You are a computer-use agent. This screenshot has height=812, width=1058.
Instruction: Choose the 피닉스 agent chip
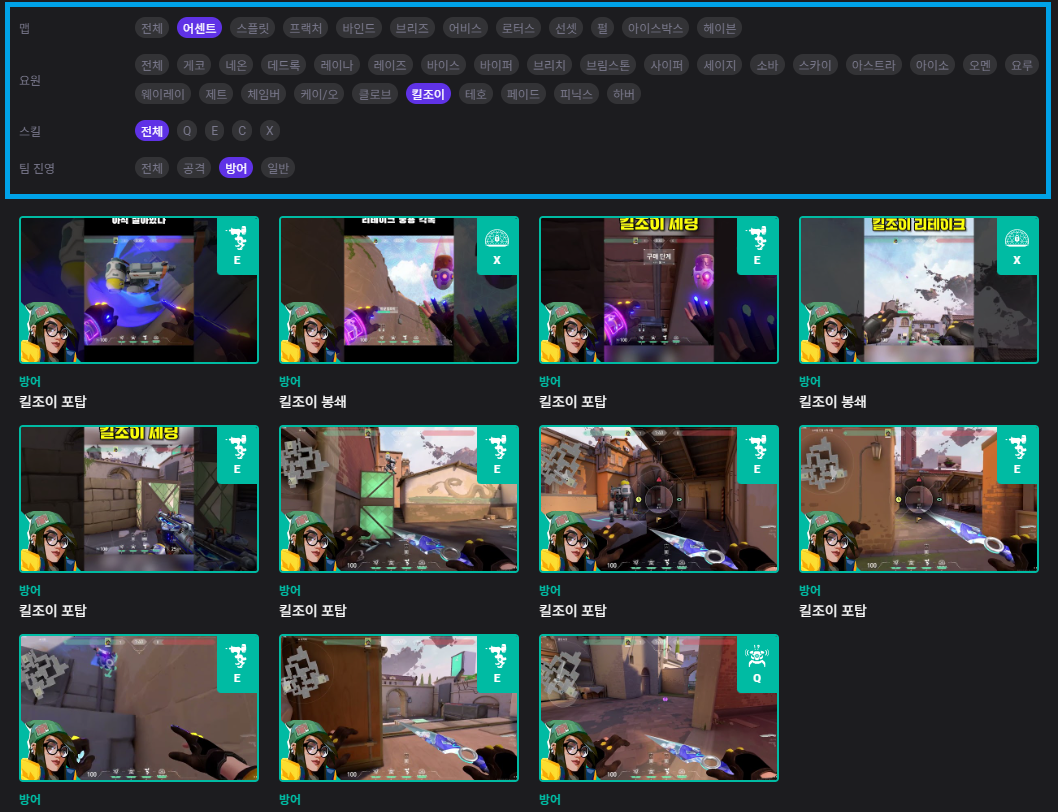pyautogui.click(x=576, y=94)
